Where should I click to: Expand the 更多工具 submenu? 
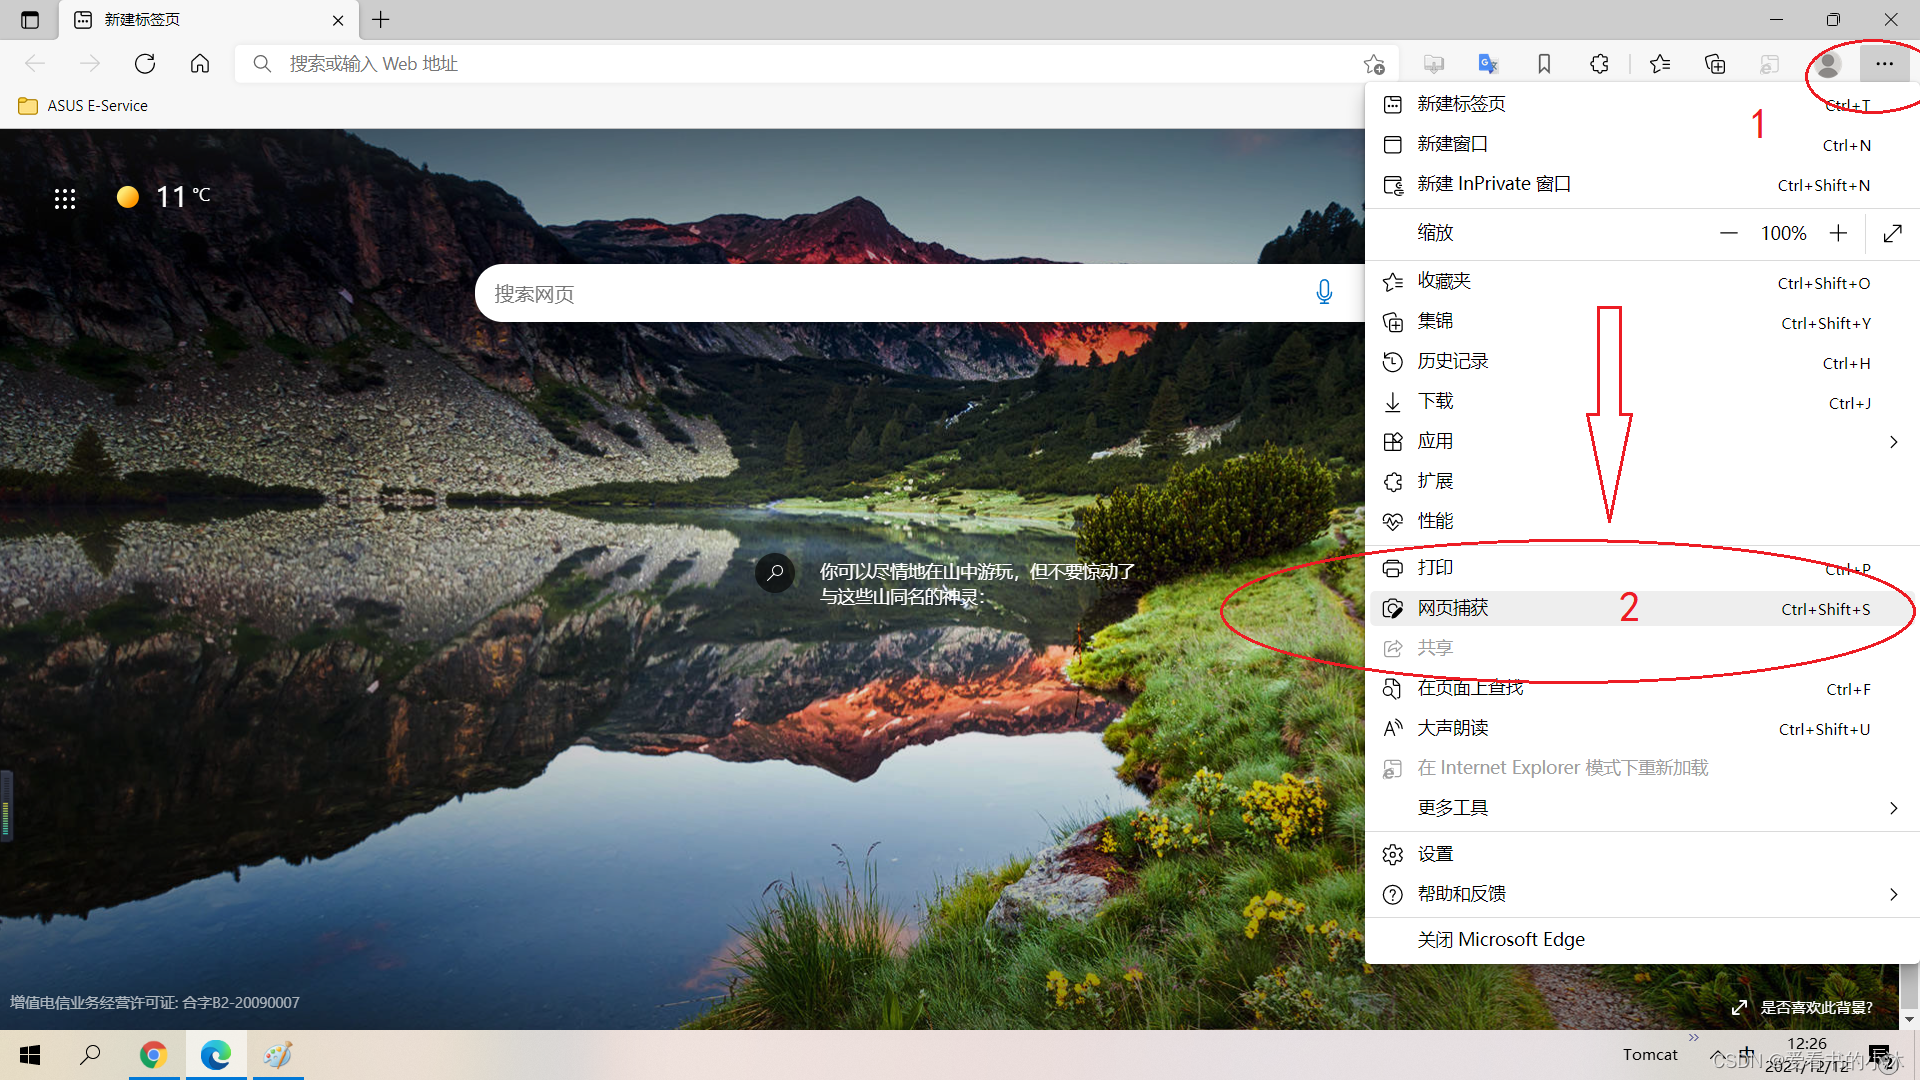click(x=1640, y=808)
